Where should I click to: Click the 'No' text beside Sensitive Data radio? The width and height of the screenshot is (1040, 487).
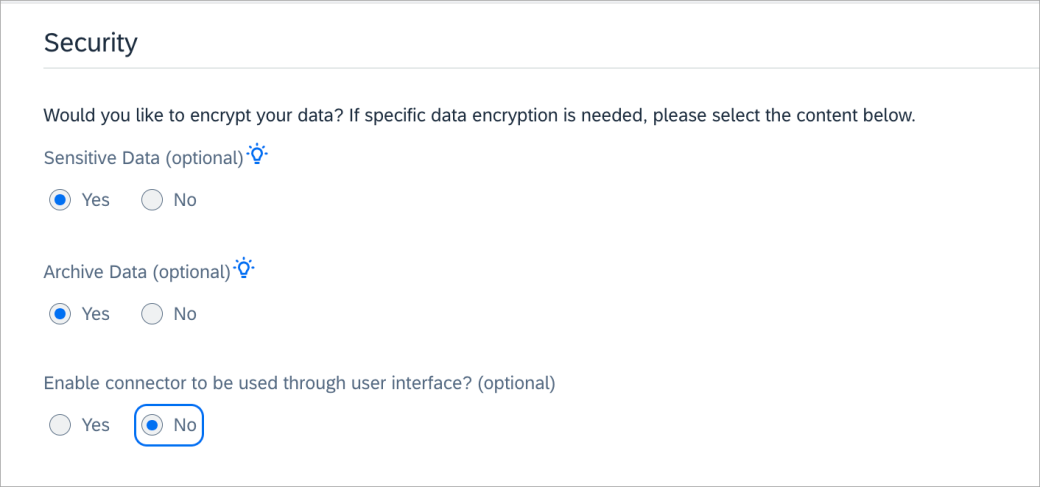point(185,200)
